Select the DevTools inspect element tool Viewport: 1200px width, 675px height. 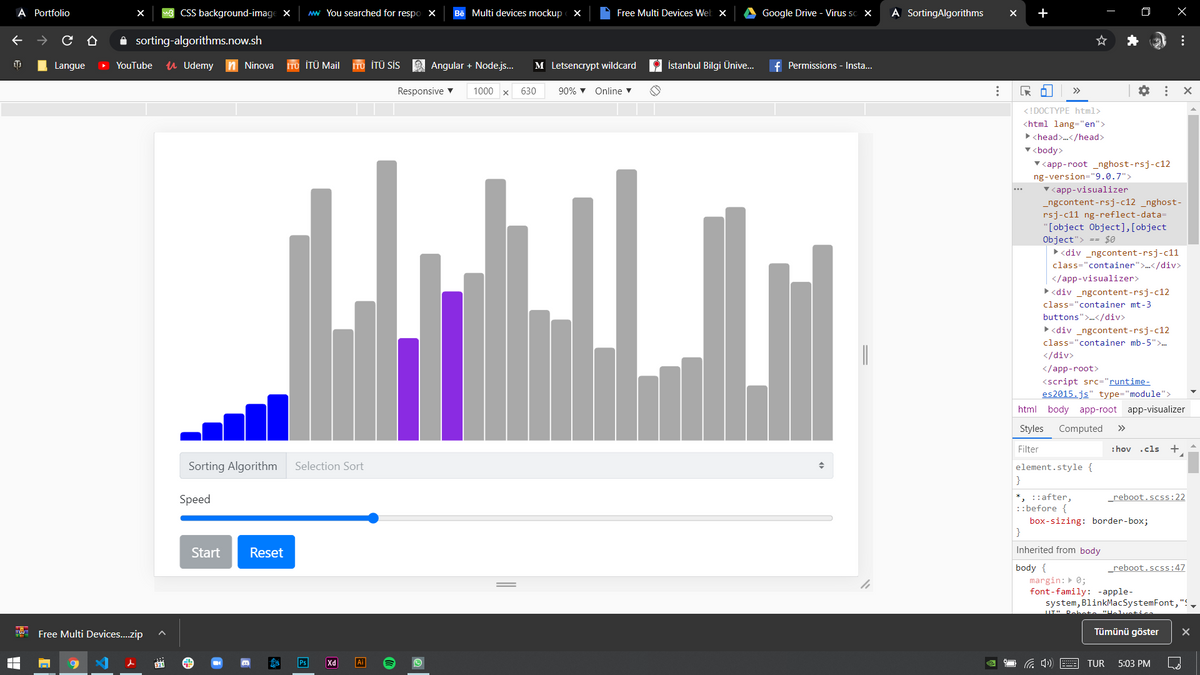[1026, 91]
